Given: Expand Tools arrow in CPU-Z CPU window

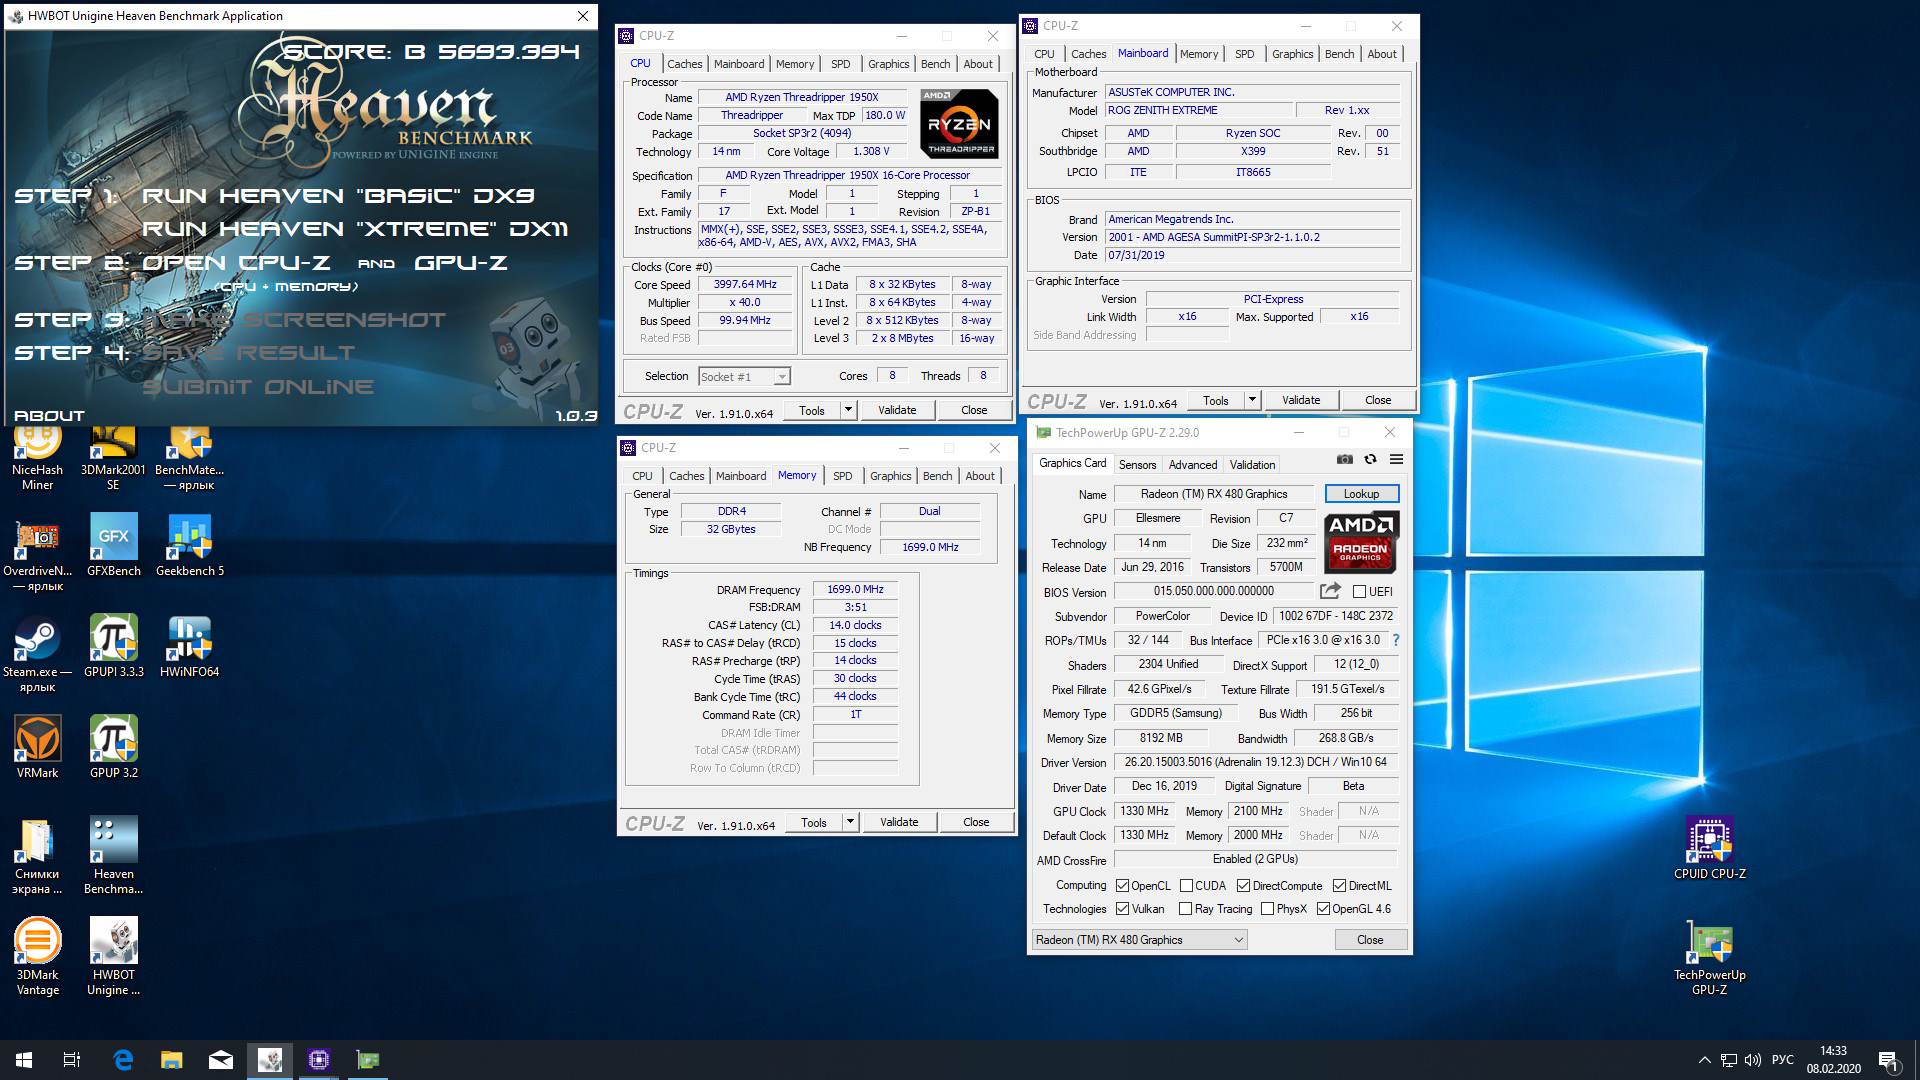Looking at the screenshot, I should (848, 410).
